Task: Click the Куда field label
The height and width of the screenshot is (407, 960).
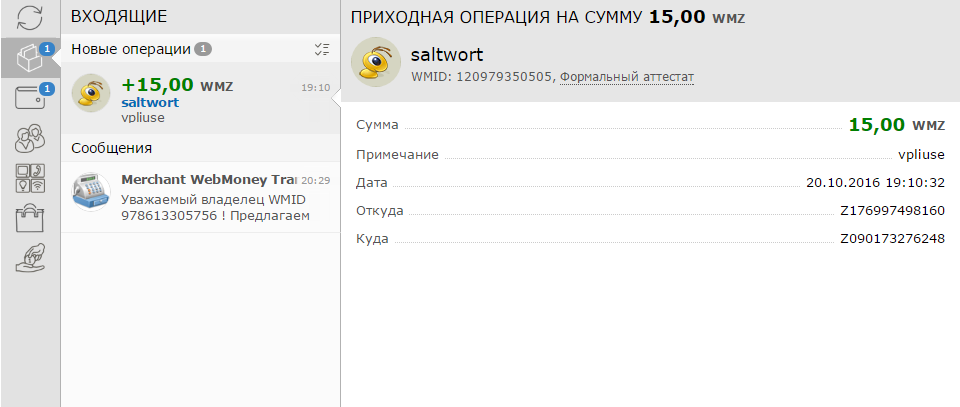Action: click(x=372, y=239)
